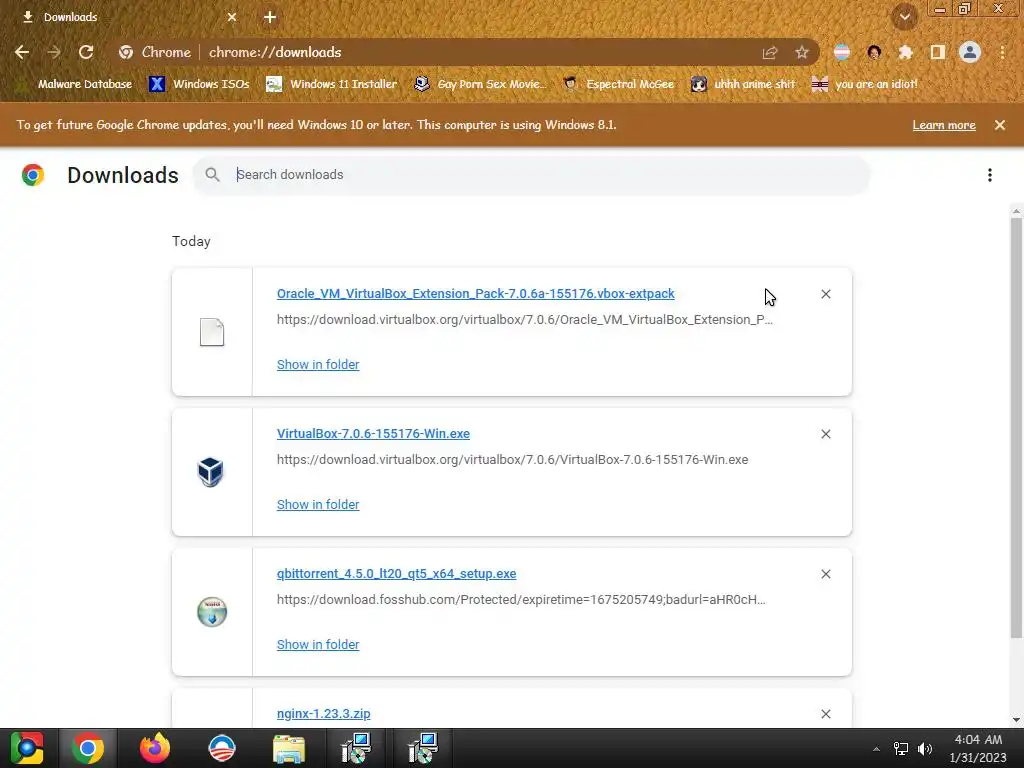Open the Start button in taskbar
Screen dimensions: 1024x768
pyautogui.click(x=27, y=748)
